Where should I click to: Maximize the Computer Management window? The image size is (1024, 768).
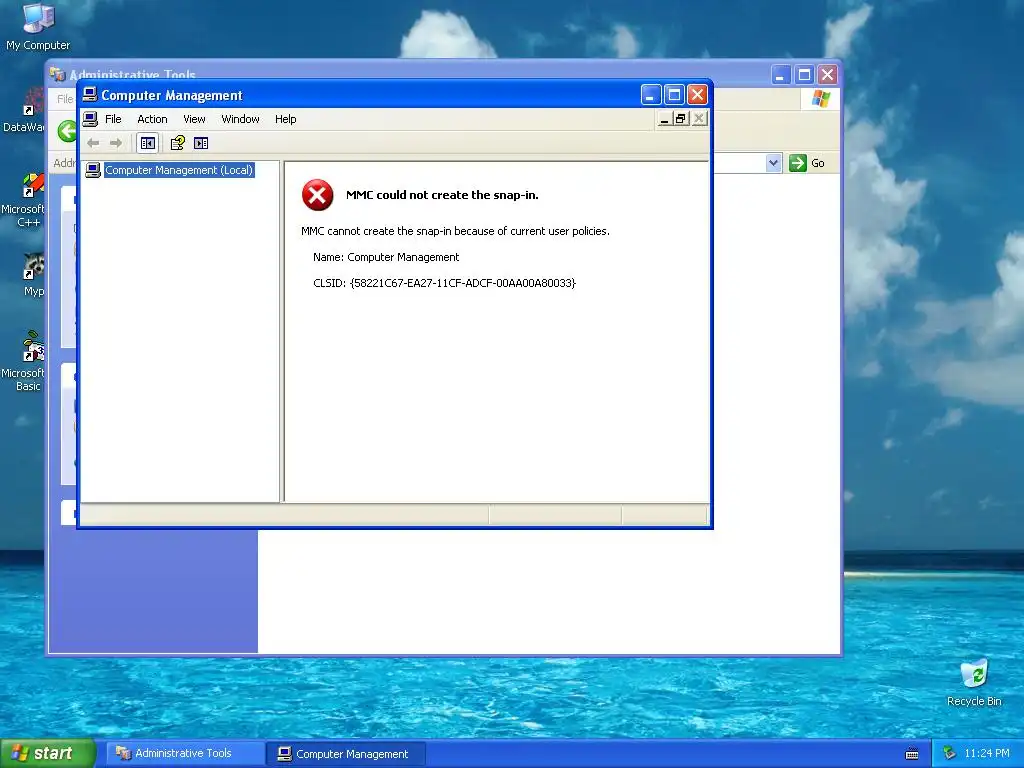pos(674,95)
